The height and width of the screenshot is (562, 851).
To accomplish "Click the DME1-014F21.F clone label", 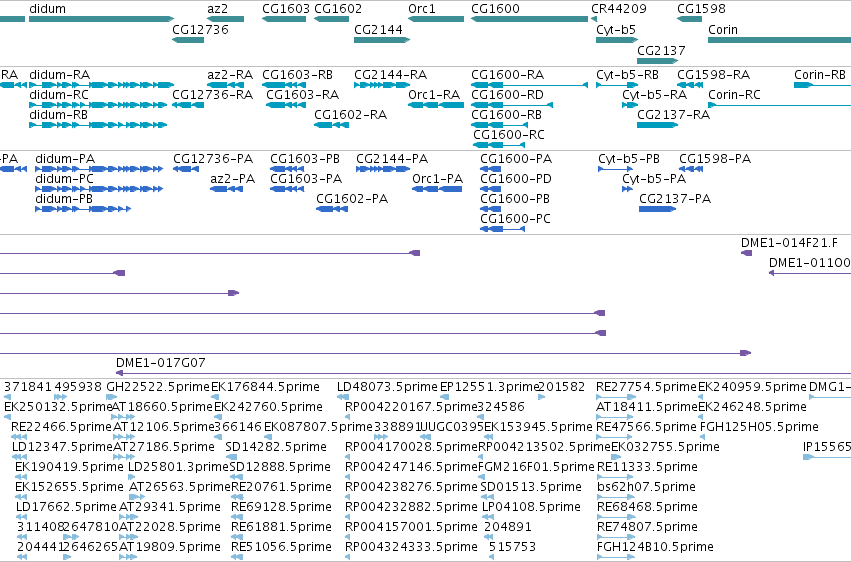I will (x=789, y=243).
